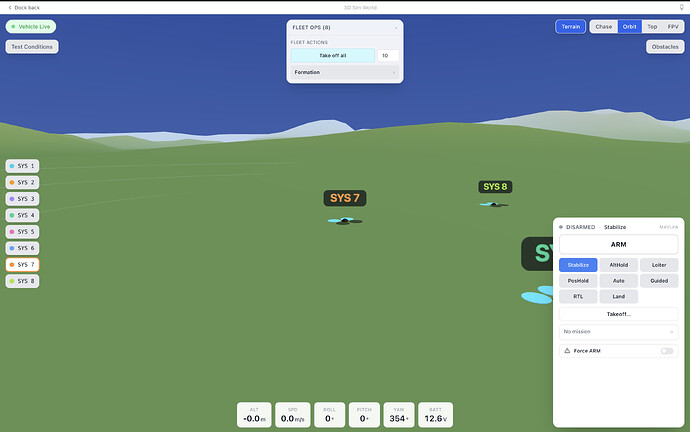Expand the Formation section
Screen dimensions: 690x432
(345, 72)
